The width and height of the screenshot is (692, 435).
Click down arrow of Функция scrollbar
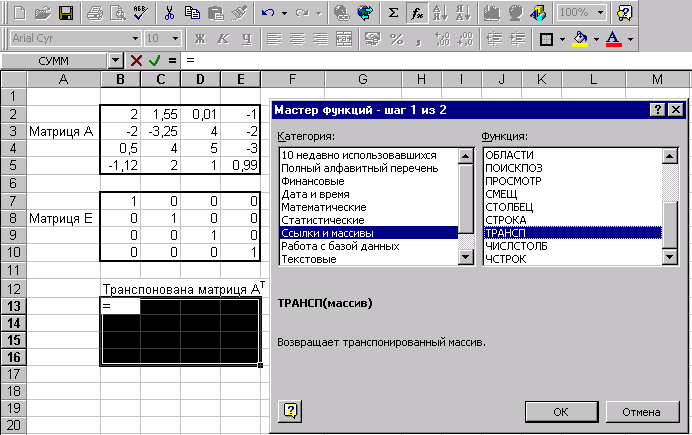tap(670, 256)
